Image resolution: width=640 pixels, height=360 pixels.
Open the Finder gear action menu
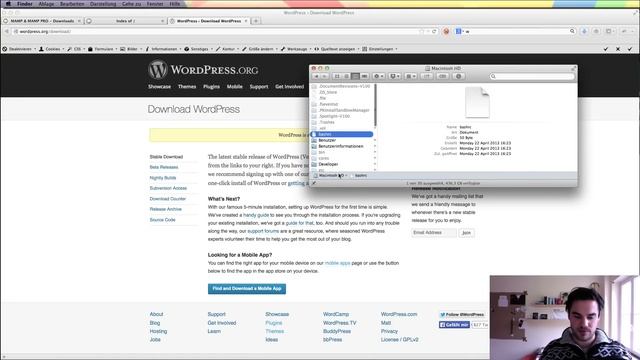(379, 76)
